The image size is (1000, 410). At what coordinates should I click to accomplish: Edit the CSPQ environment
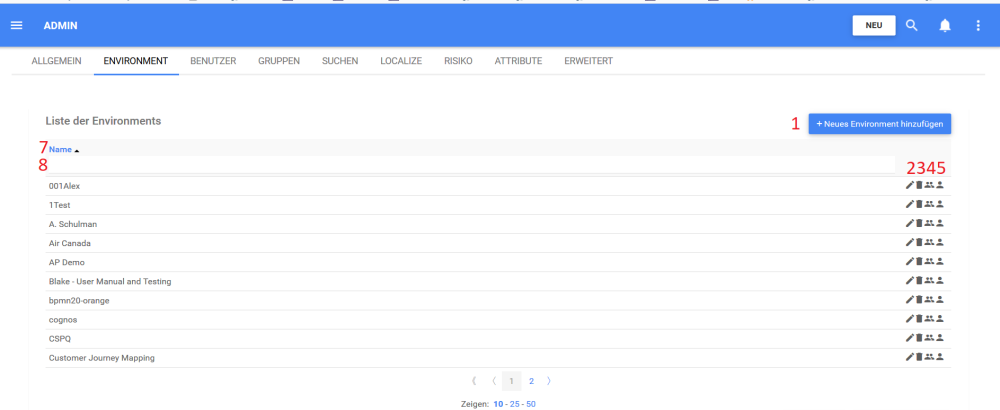910,338
